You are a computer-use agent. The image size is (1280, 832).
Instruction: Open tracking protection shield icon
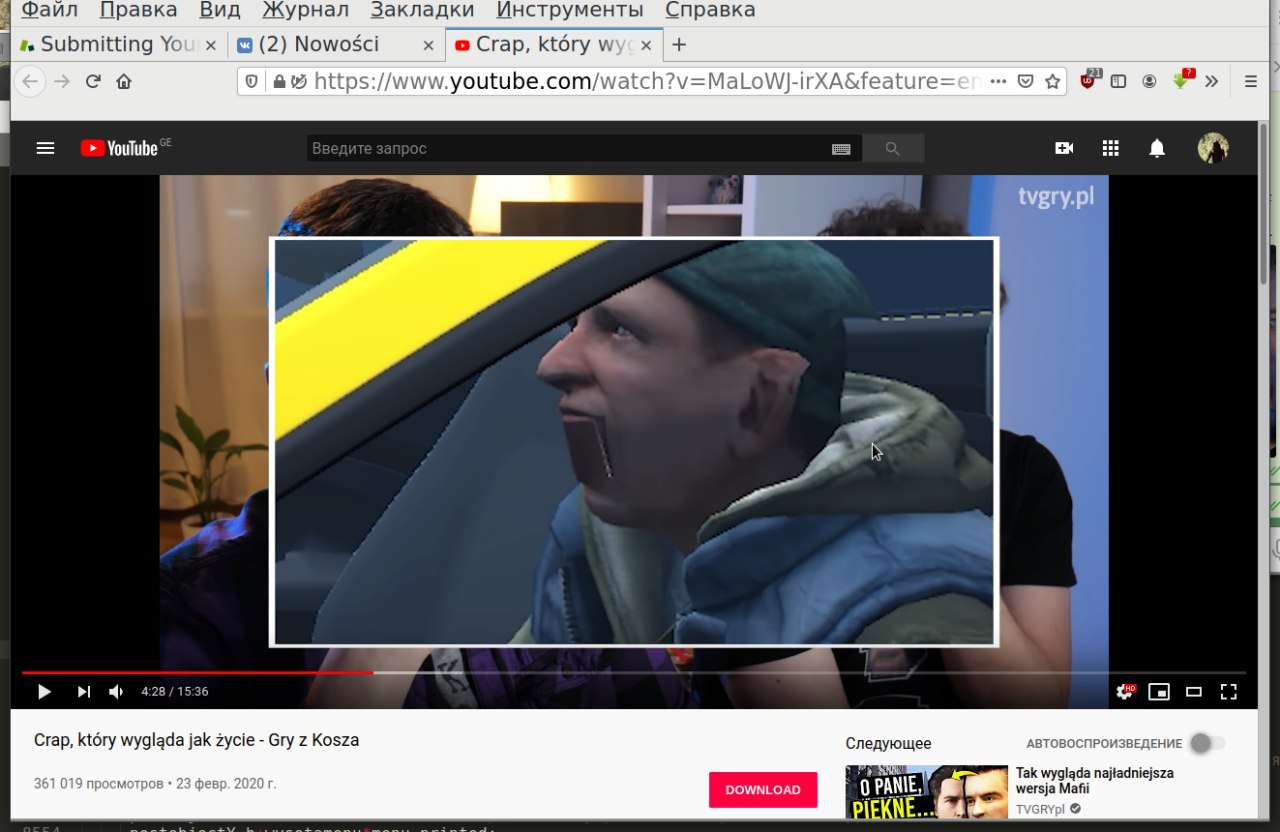(x=252, y=81)
